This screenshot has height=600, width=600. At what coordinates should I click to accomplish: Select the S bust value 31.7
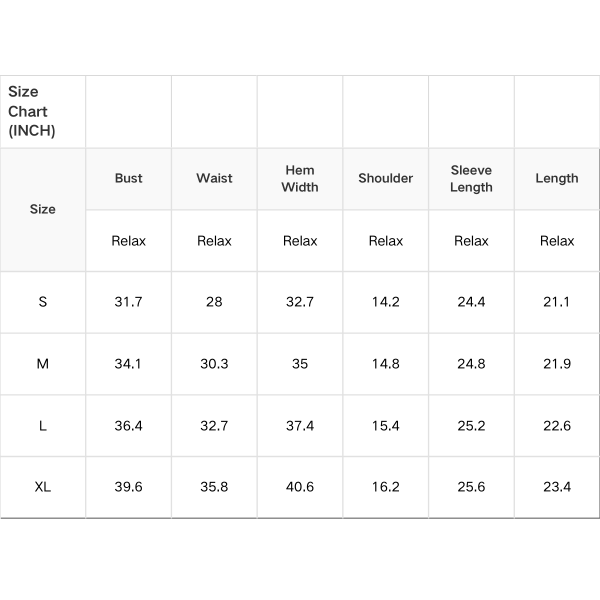pos(128,302)
